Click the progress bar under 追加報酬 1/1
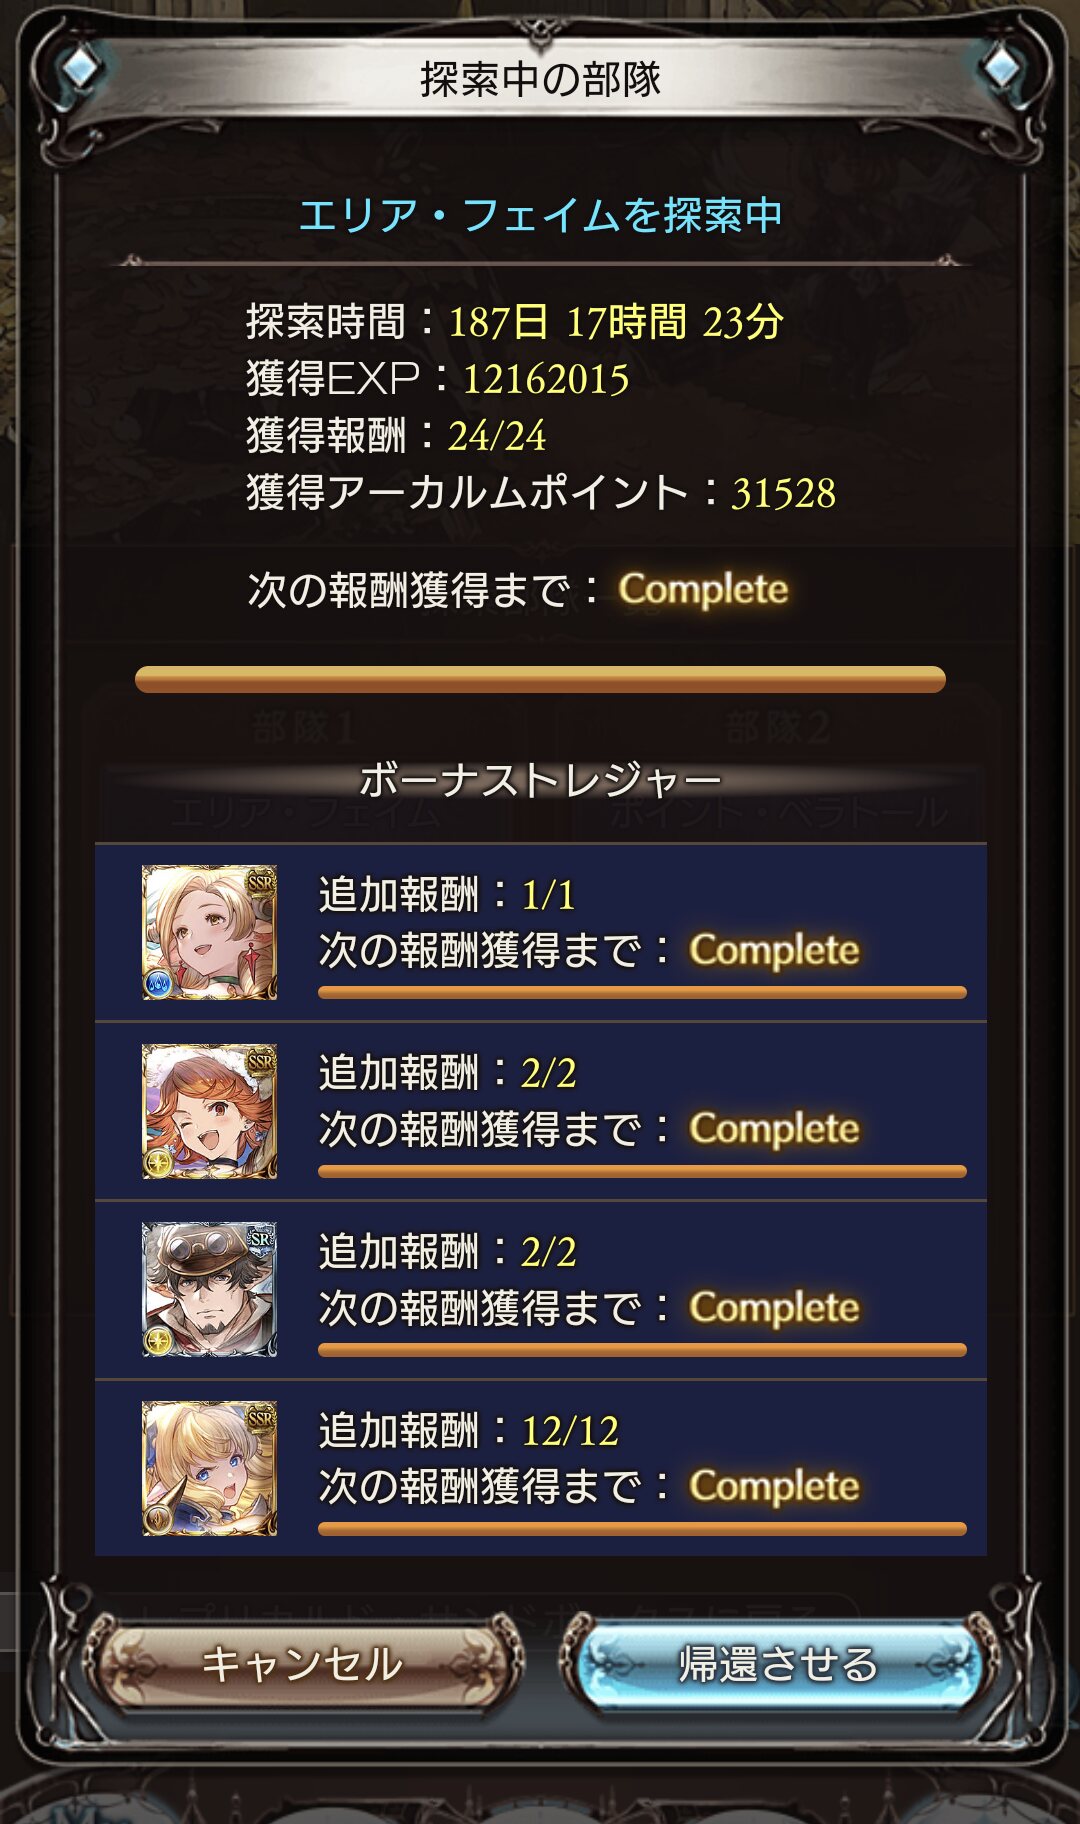The width and height of the screenshot is (1080, 1824). (x=642, y=993)
